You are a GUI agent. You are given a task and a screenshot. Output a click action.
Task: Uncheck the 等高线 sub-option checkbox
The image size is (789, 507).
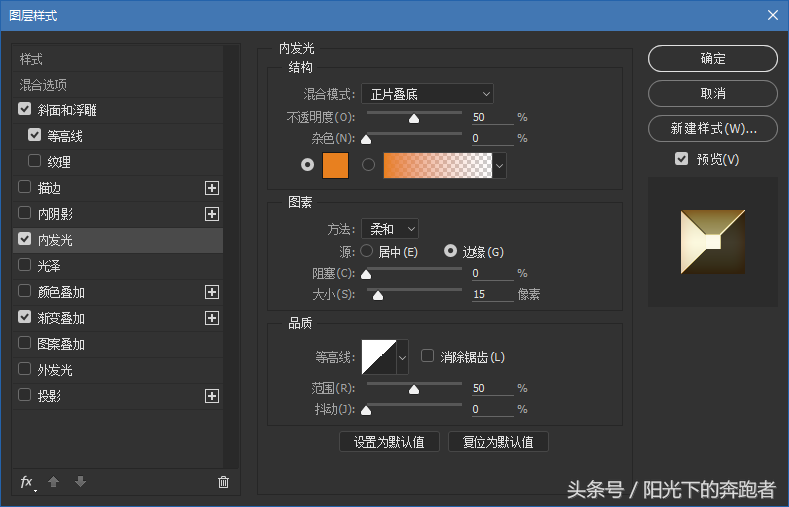coord(35,135)
